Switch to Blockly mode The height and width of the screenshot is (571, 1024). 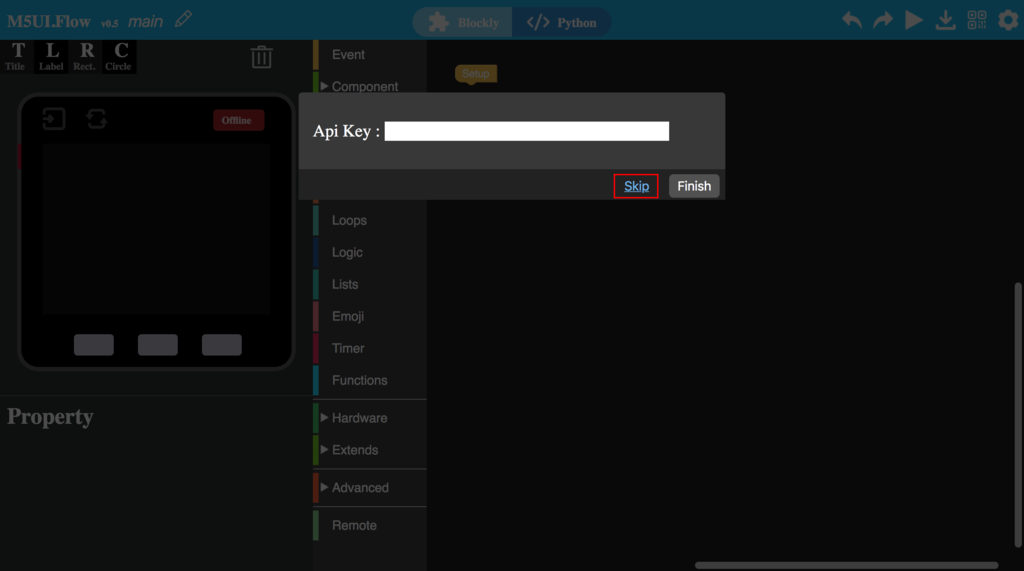464,22
